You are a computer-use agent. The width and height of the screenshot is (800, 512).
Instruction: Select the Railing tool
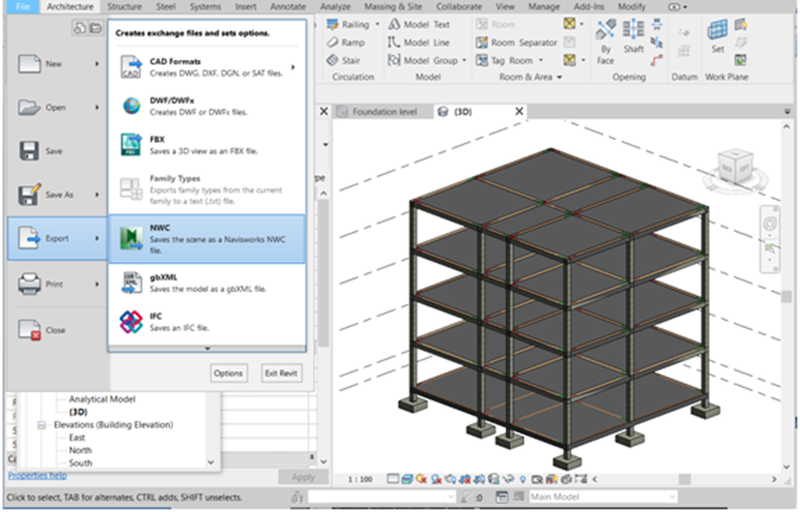click(348, 24)
